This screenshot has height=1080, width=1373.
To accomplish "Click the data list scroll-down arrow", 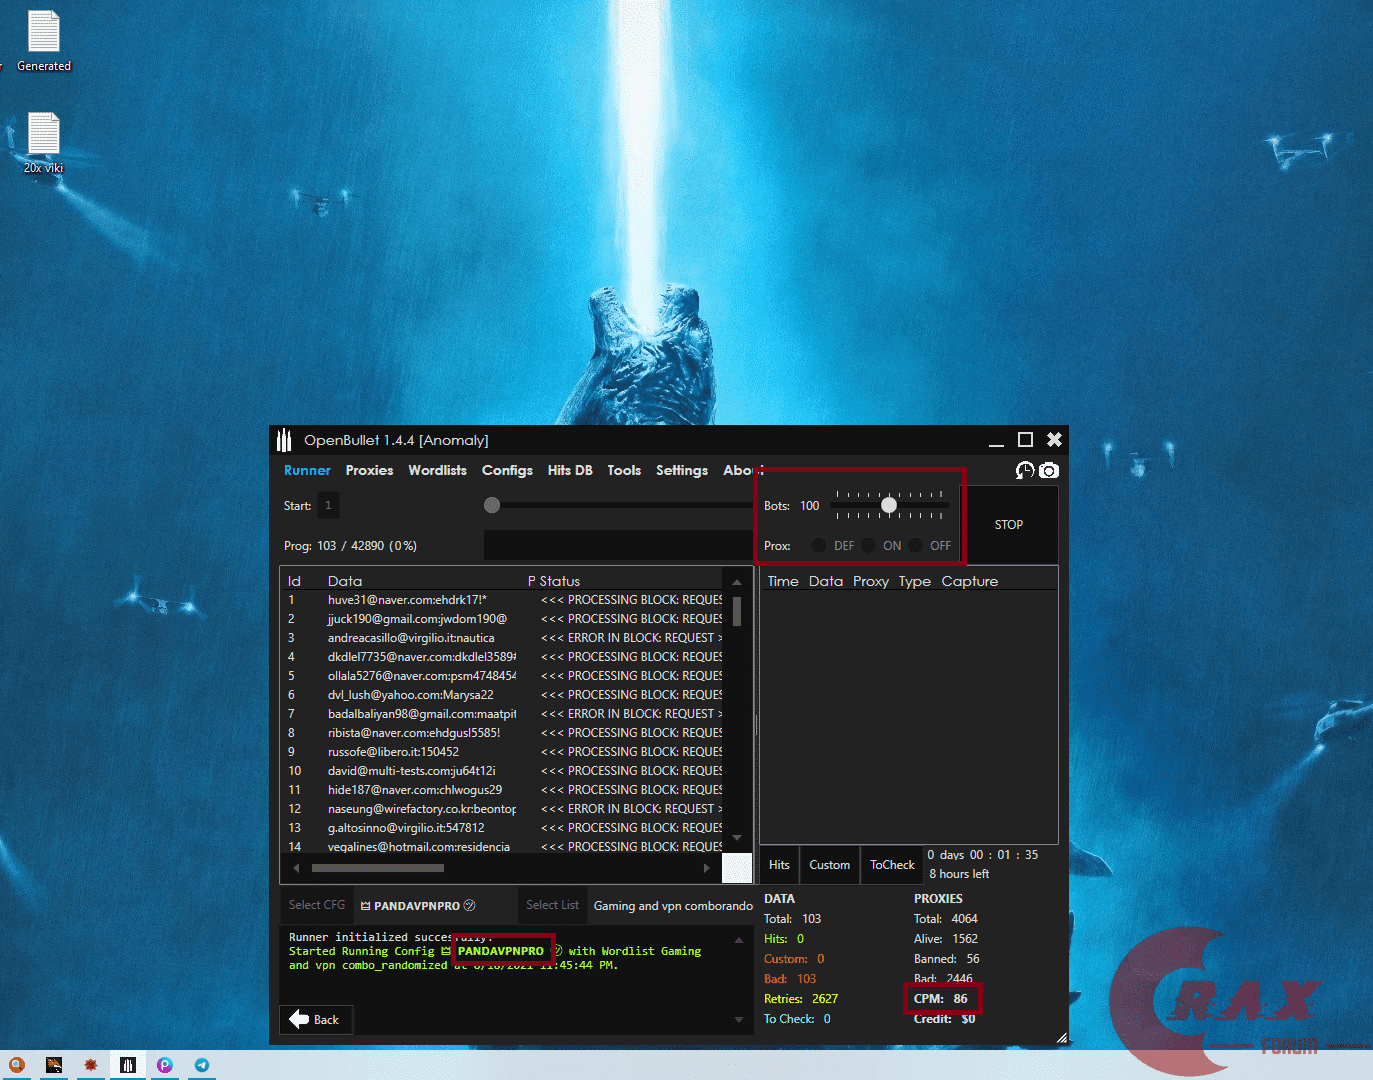I will tap(737, 838).
